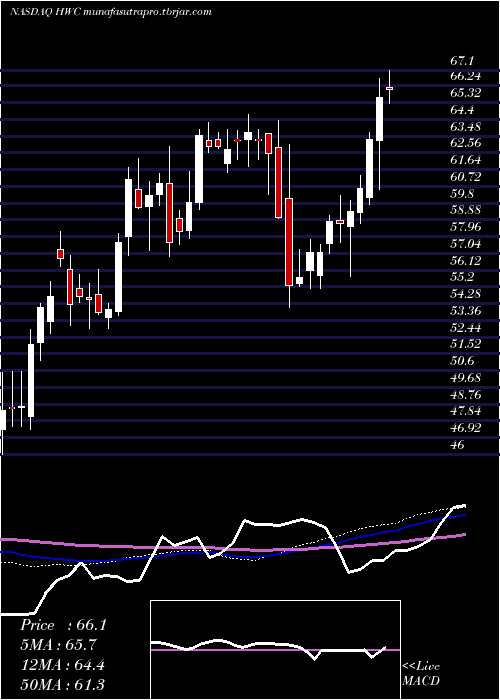Click the 60.72 price axis label
The width and height of the screenshot is (500, 700).
point(466,177)
